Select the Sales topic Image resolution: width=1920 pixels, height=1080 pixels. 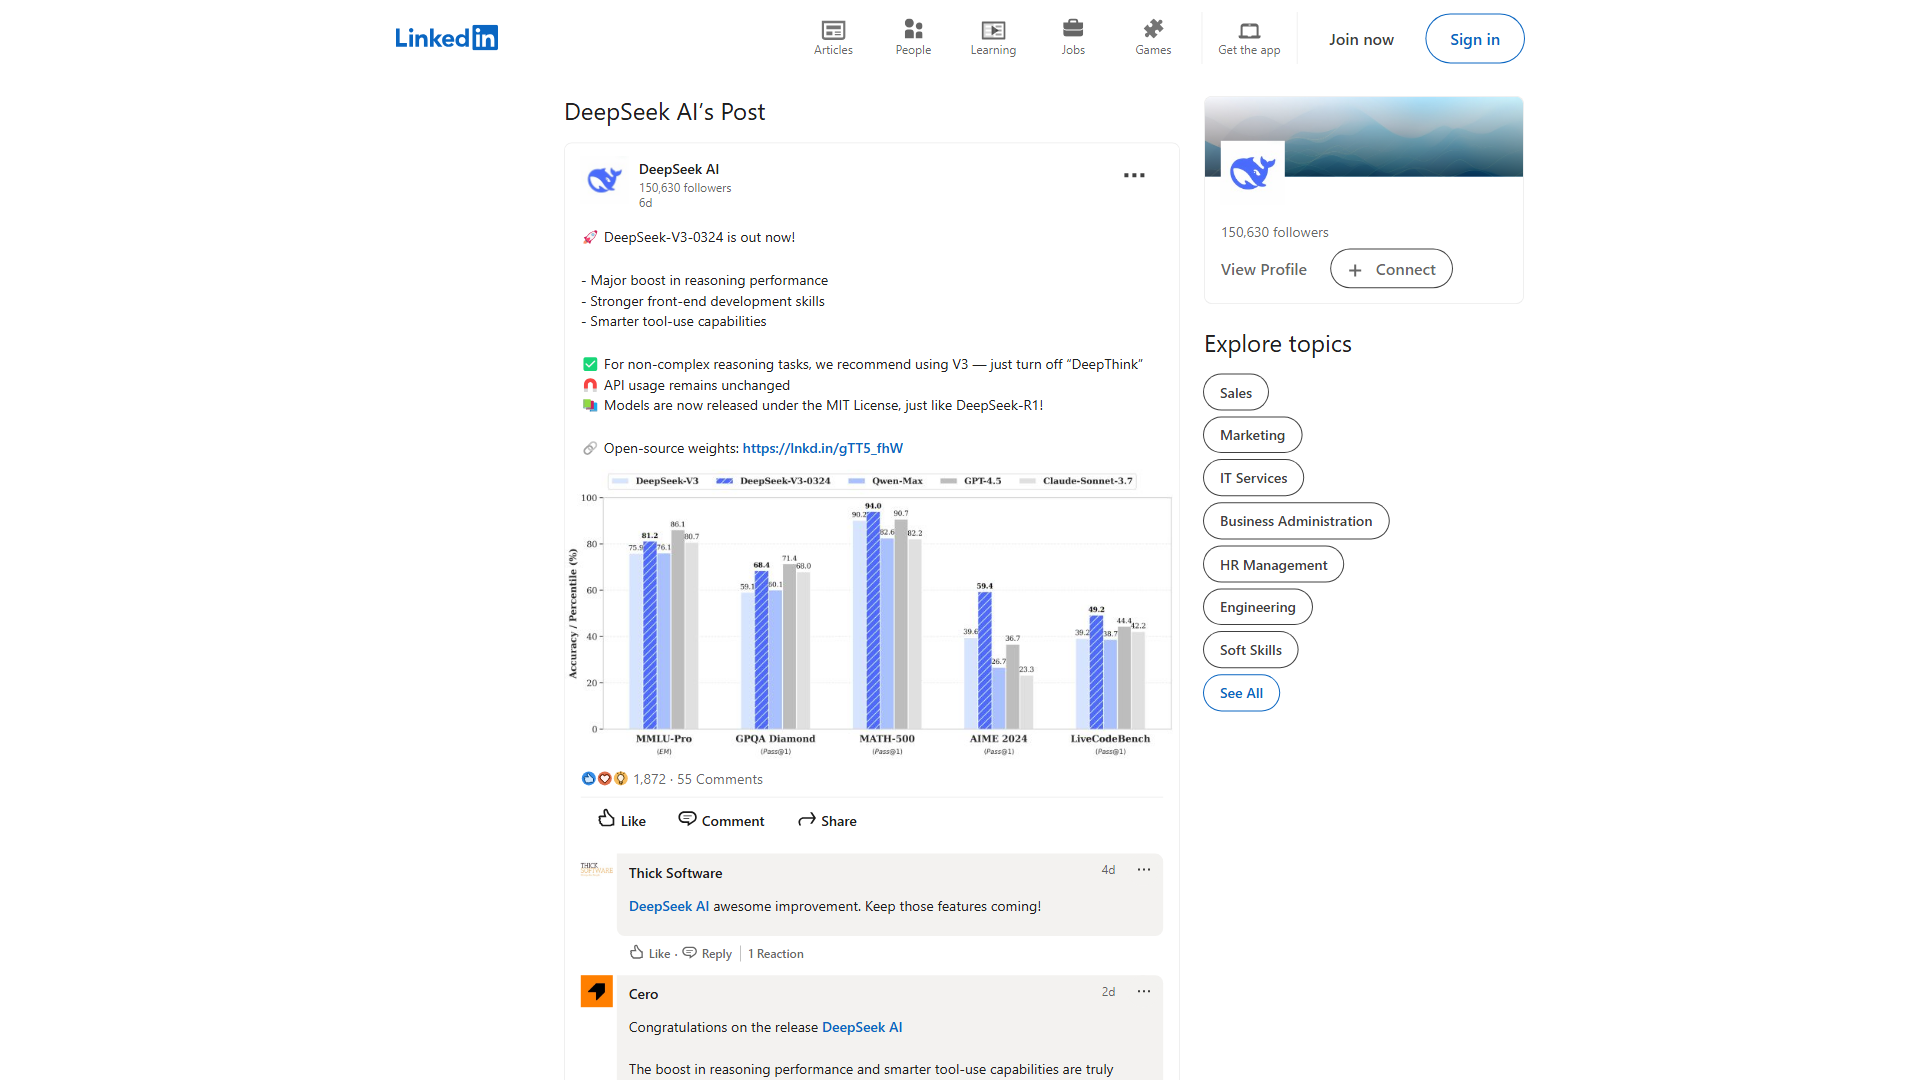tap(1236, 393)
